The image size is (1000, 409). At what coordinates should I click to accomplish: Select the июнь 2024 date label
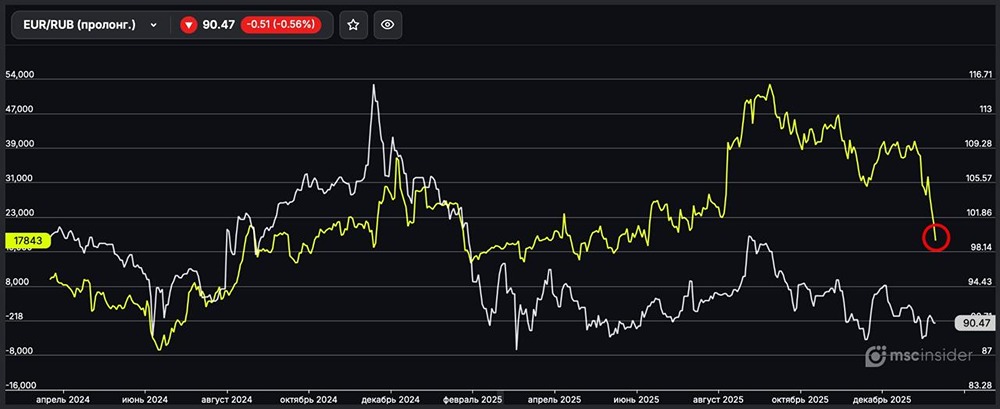click(x=145, y=399)
